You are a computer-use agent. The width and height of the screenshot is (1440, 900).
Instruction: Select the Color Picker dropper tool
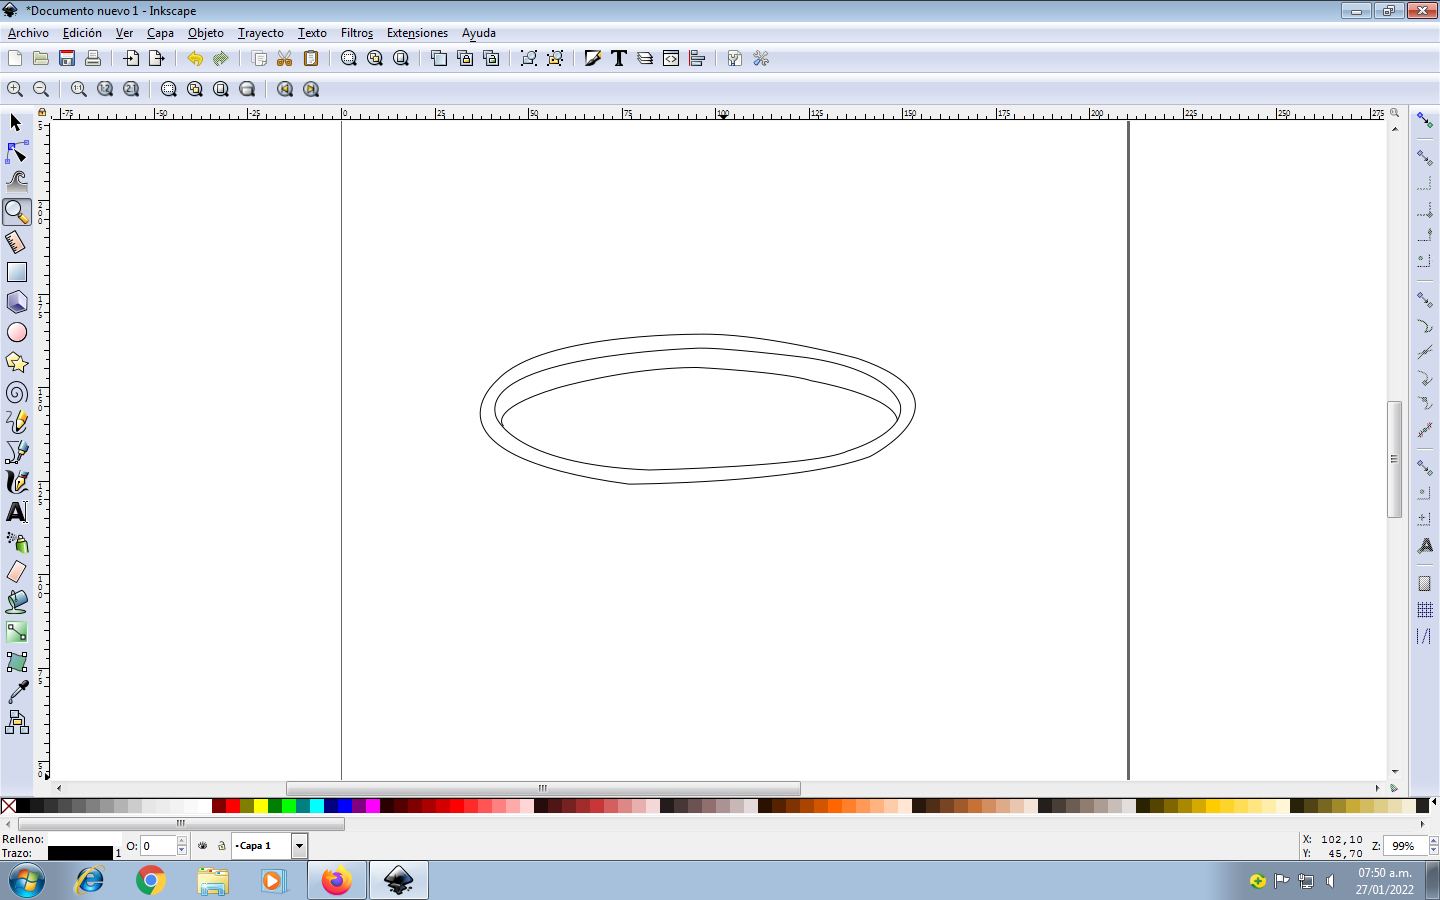click(x=17, y=692)
